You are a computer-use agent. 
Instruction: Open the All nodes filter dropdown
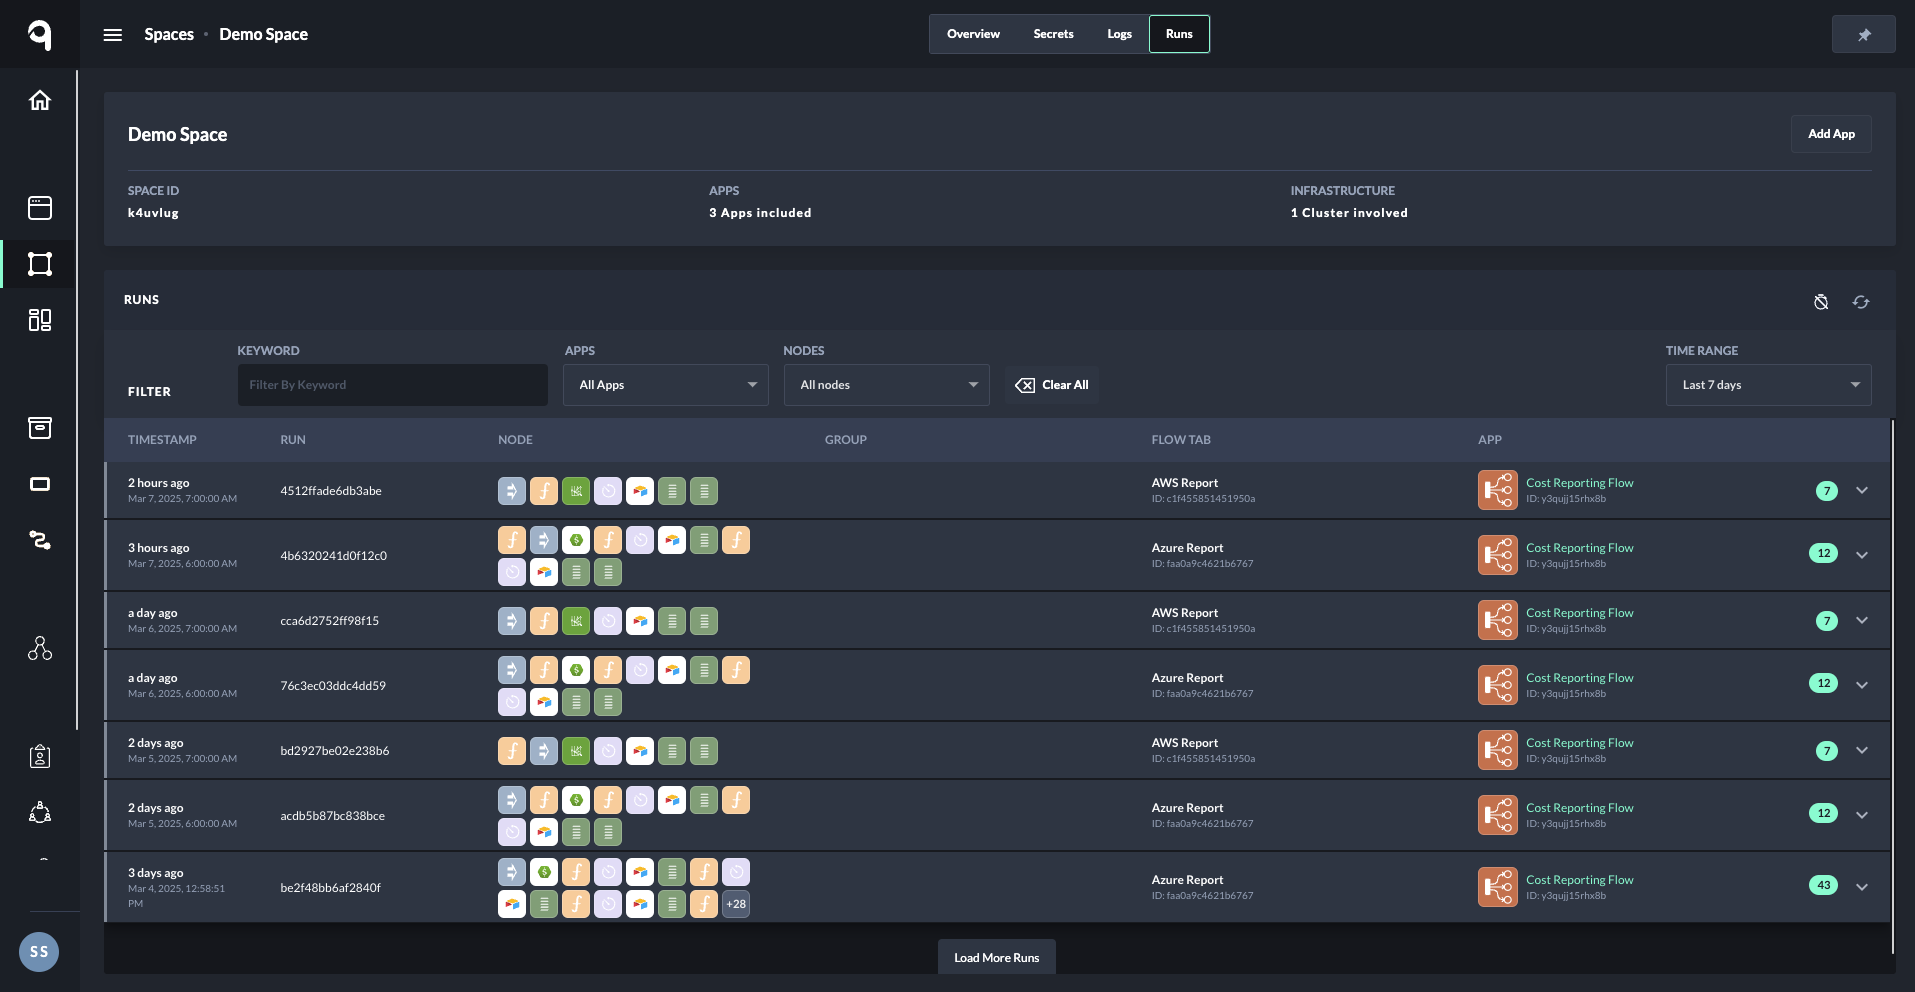tap(887, 385)
